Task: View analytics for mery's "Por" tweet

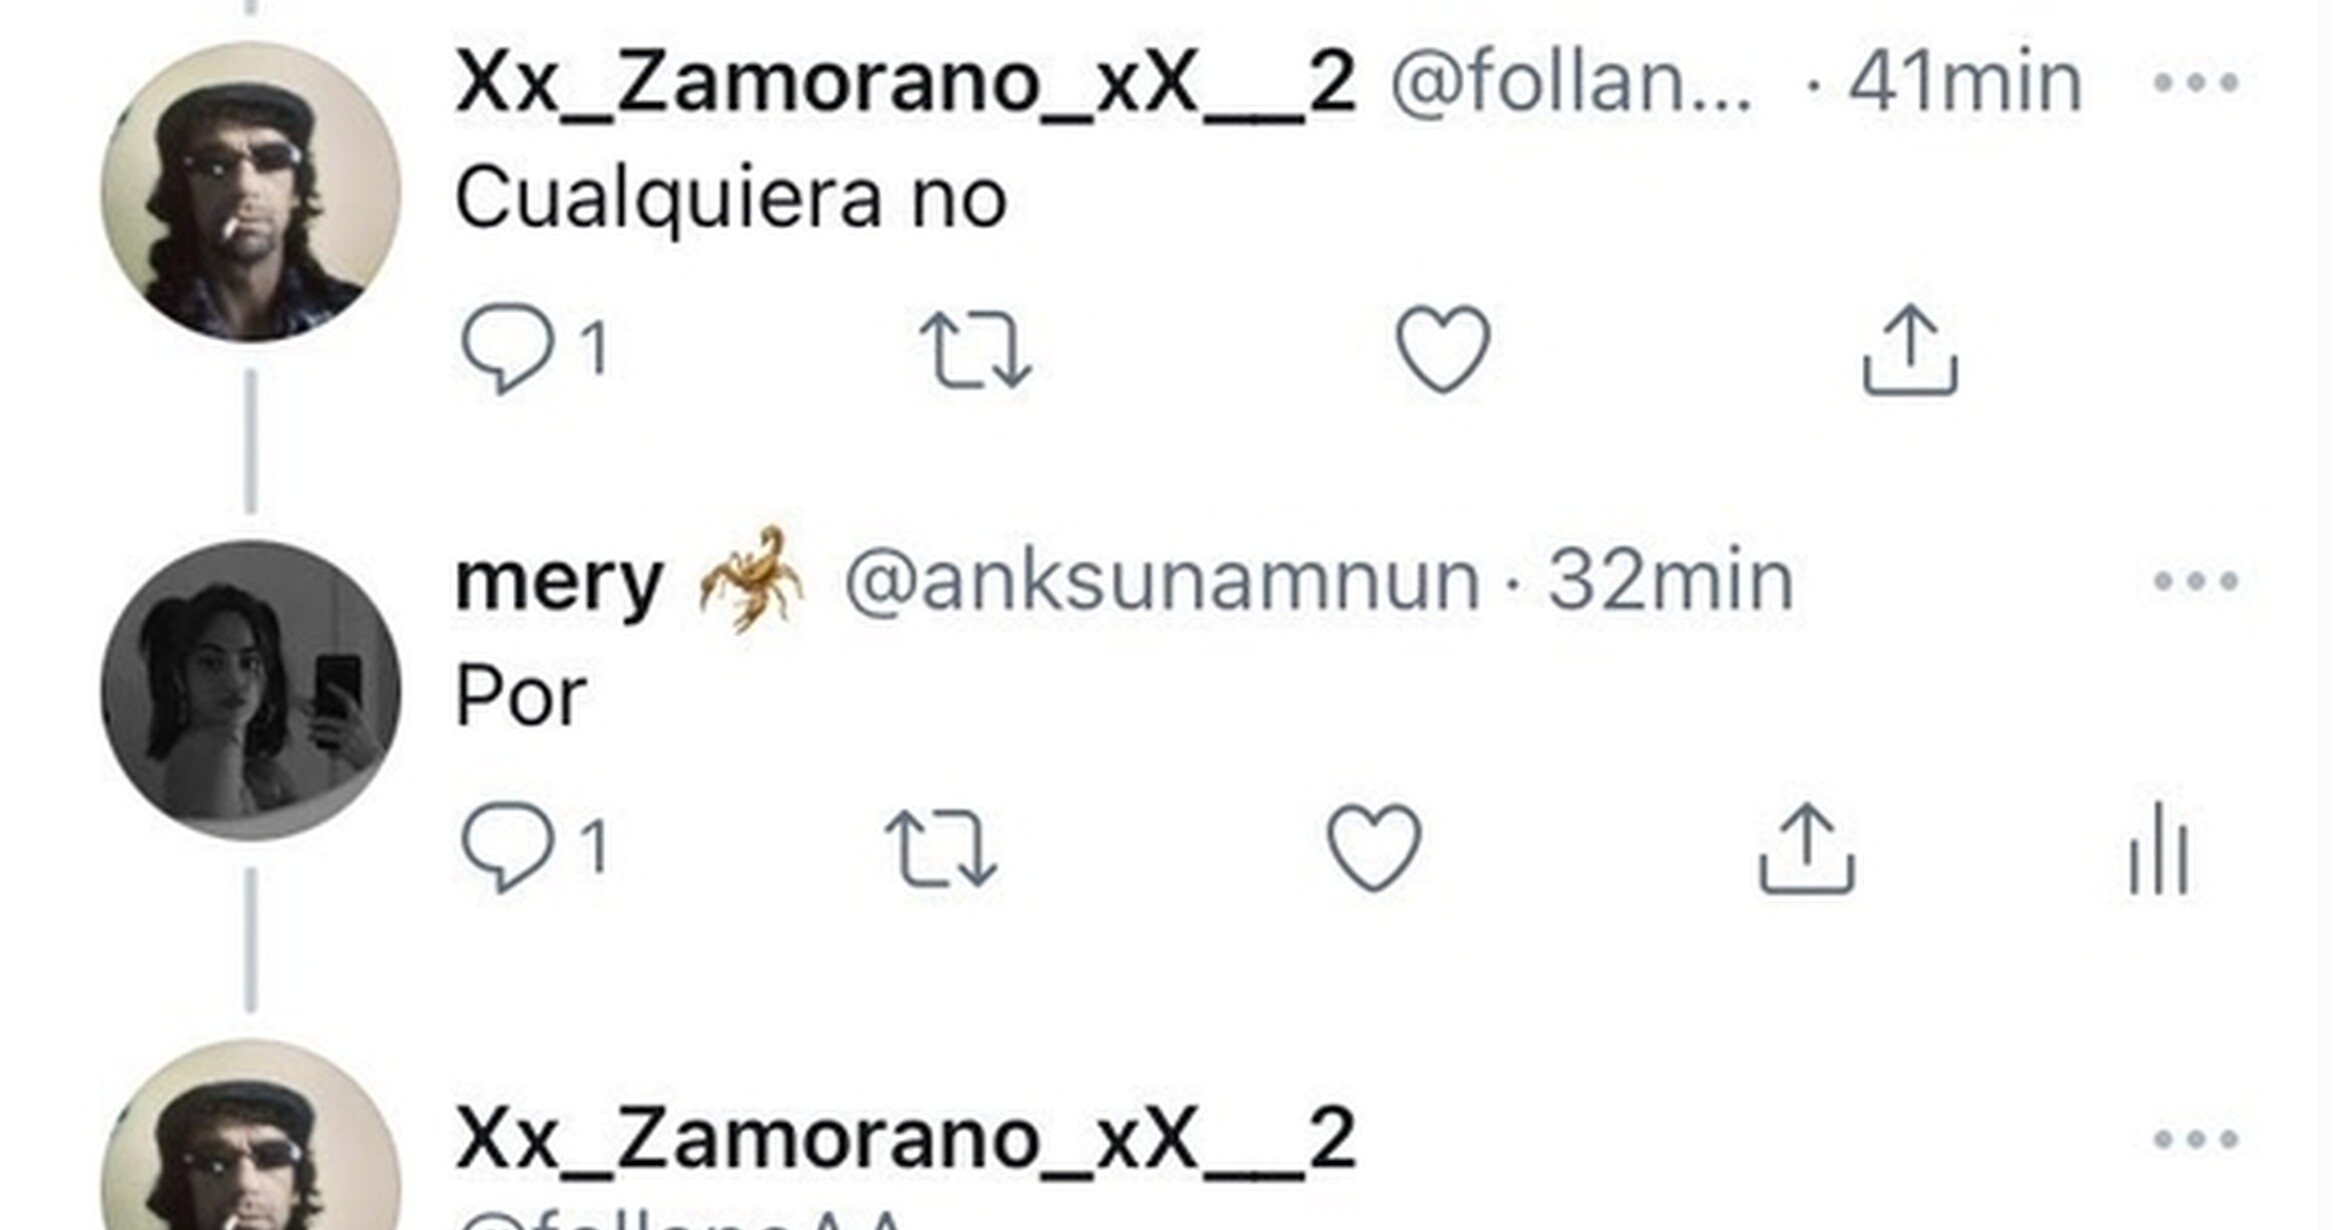Action: coord(2159,848)
